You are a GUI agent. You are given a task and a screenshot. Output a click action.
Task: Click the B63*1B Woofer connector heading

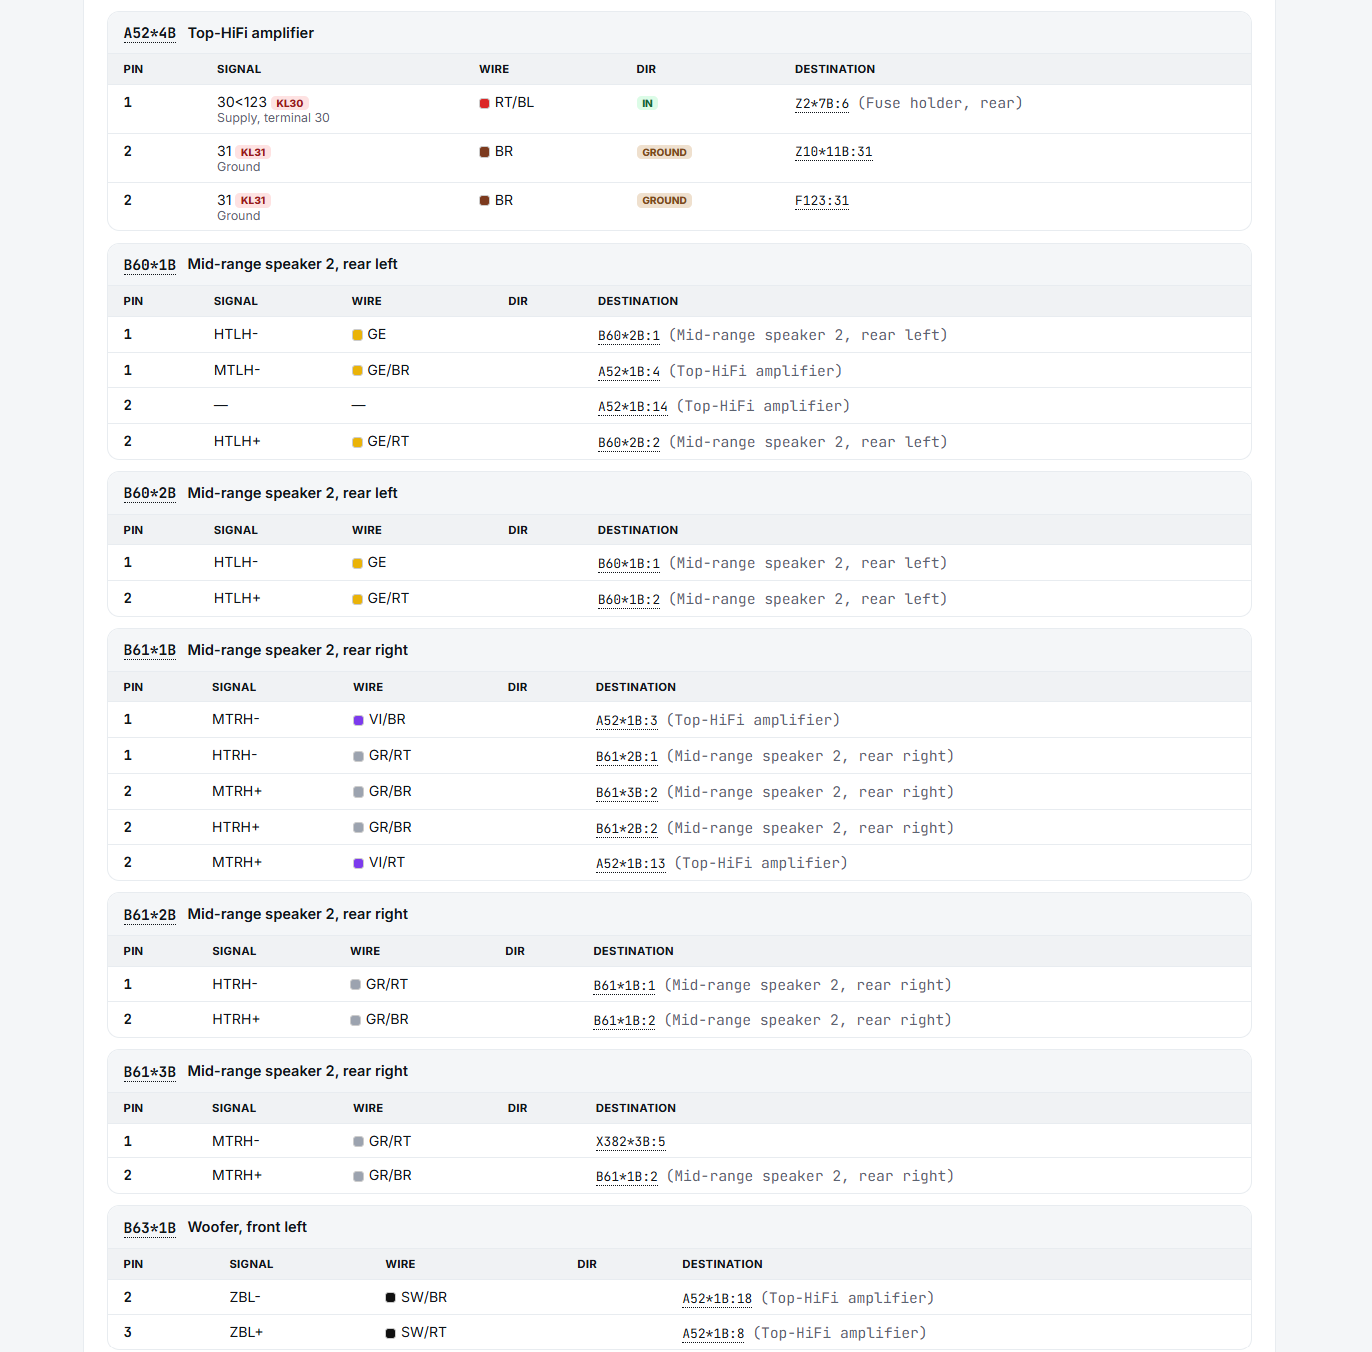(x=149, y=1228)
